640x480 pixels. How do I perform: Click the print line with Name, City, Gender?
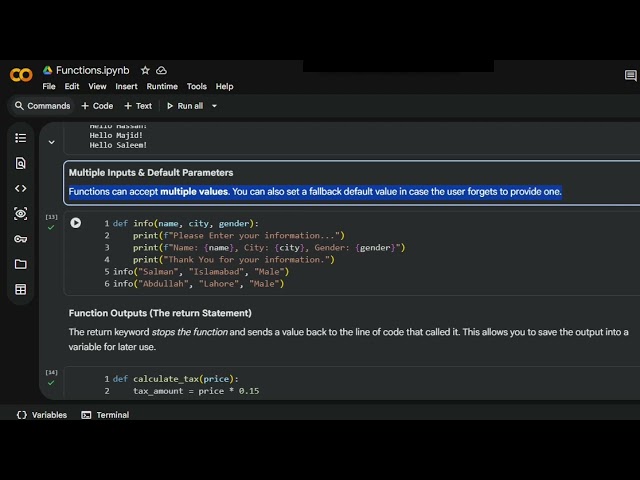coord(269,248)
